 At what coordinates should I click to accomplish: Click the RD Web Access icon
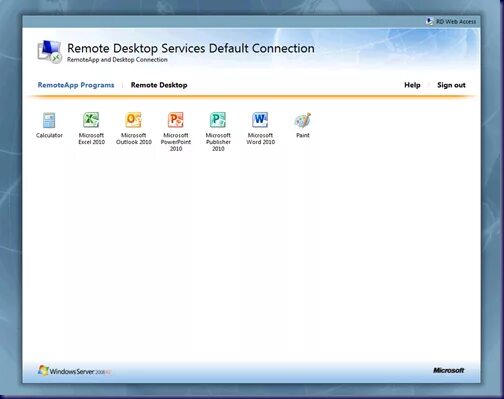pos(429,21)
